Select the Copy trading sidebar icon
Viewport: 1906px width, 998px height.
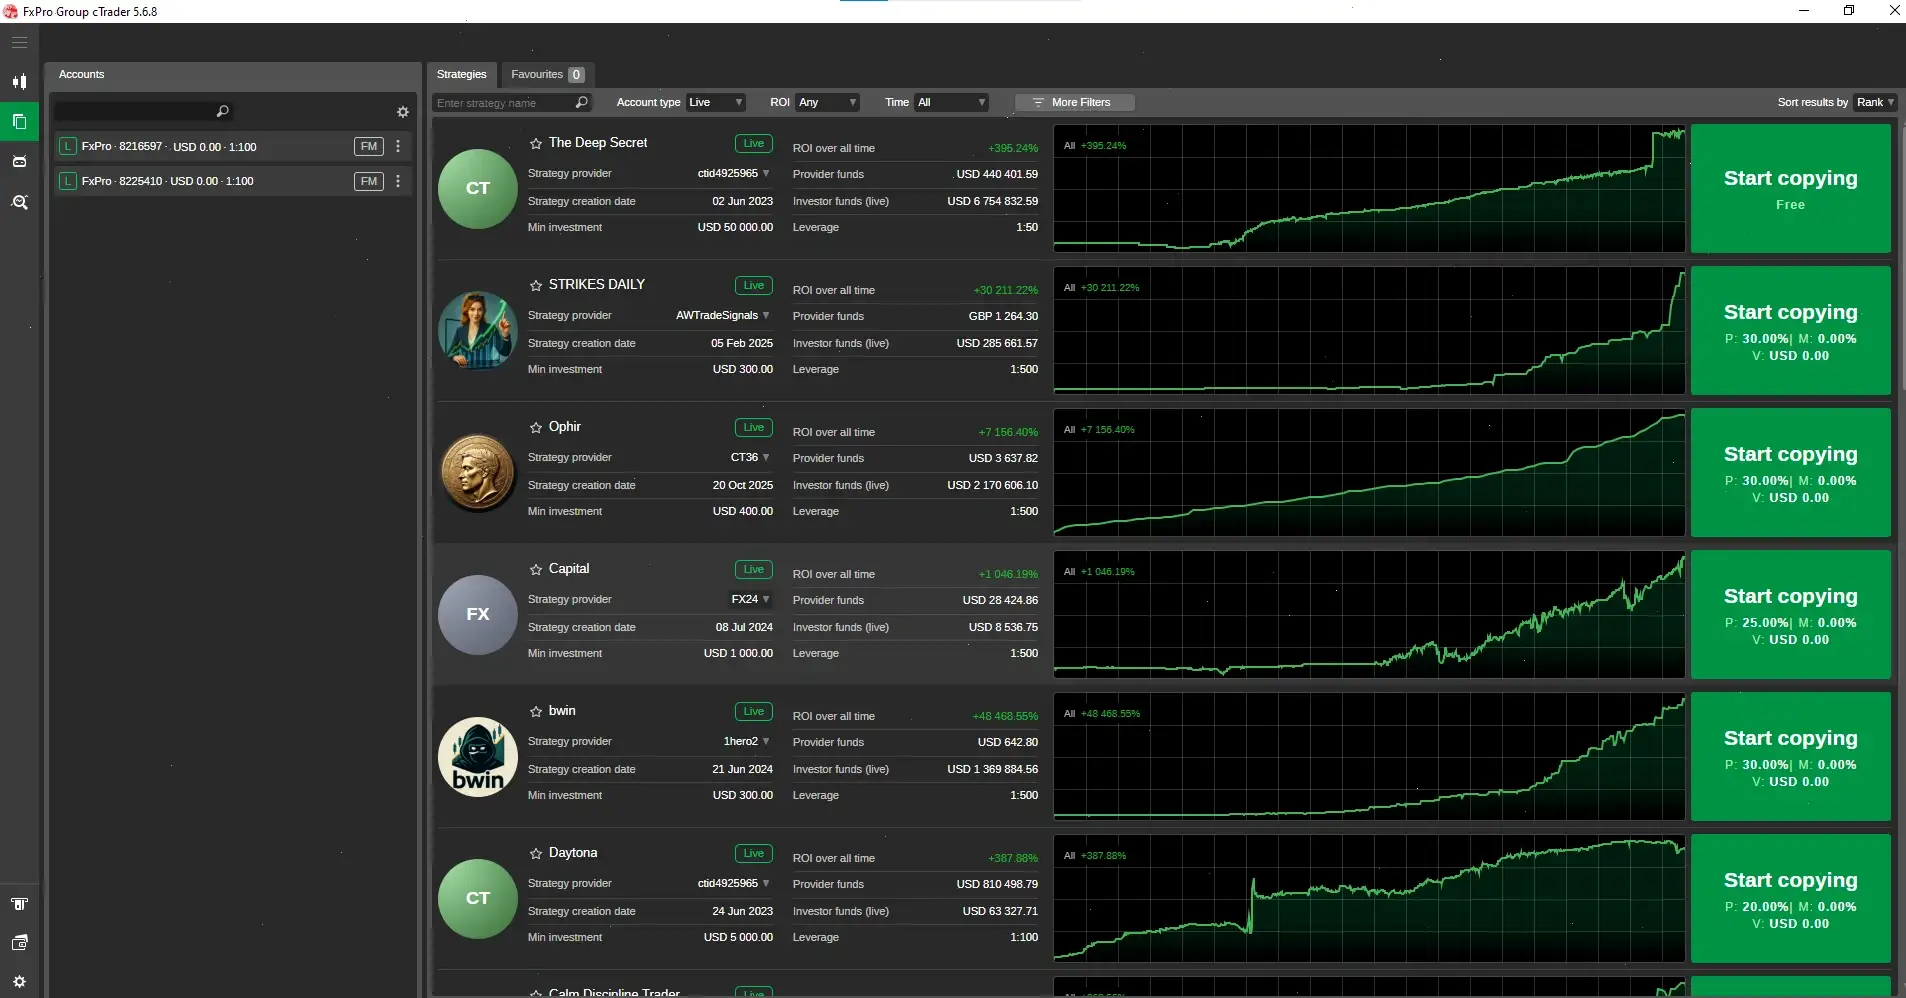pyautogui.click(x=19, y=121)
